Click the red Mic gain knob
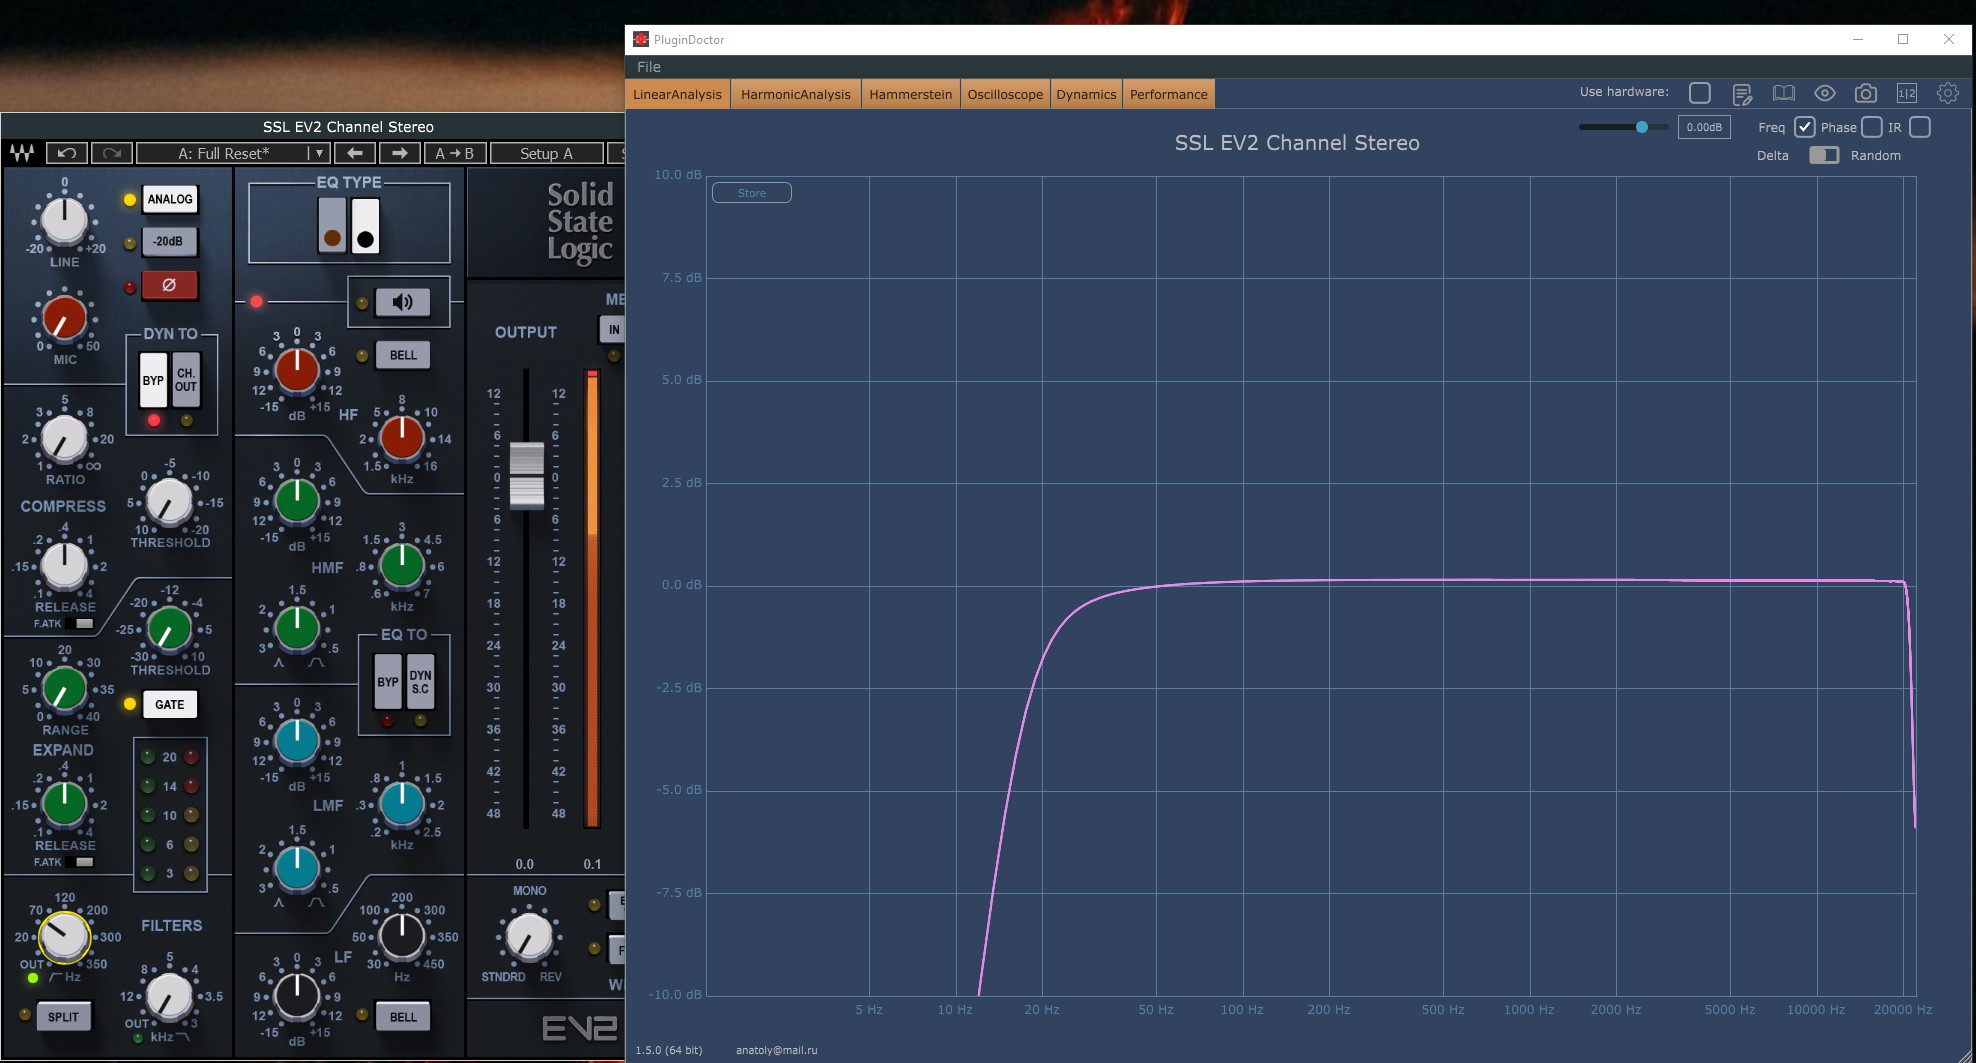 64,317
